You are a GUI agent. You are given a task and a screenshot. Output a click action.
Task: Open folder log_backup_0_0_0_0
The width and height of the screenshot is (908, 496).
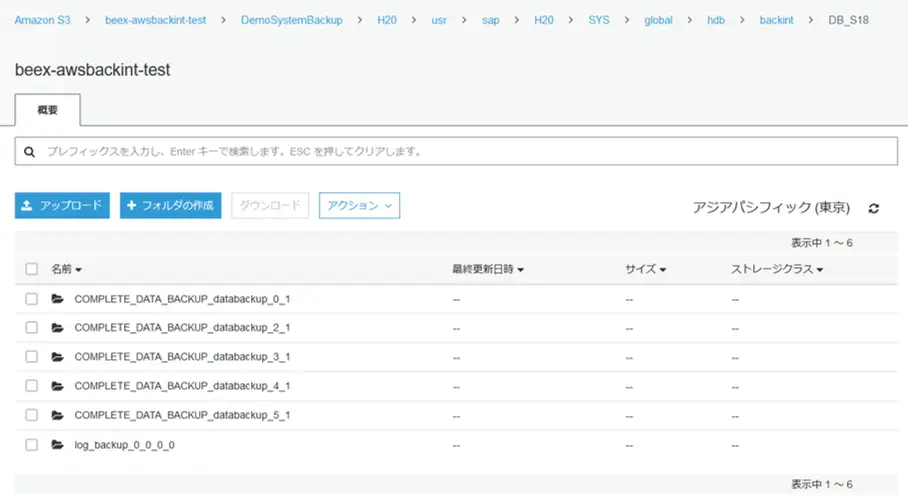(125, 444)
